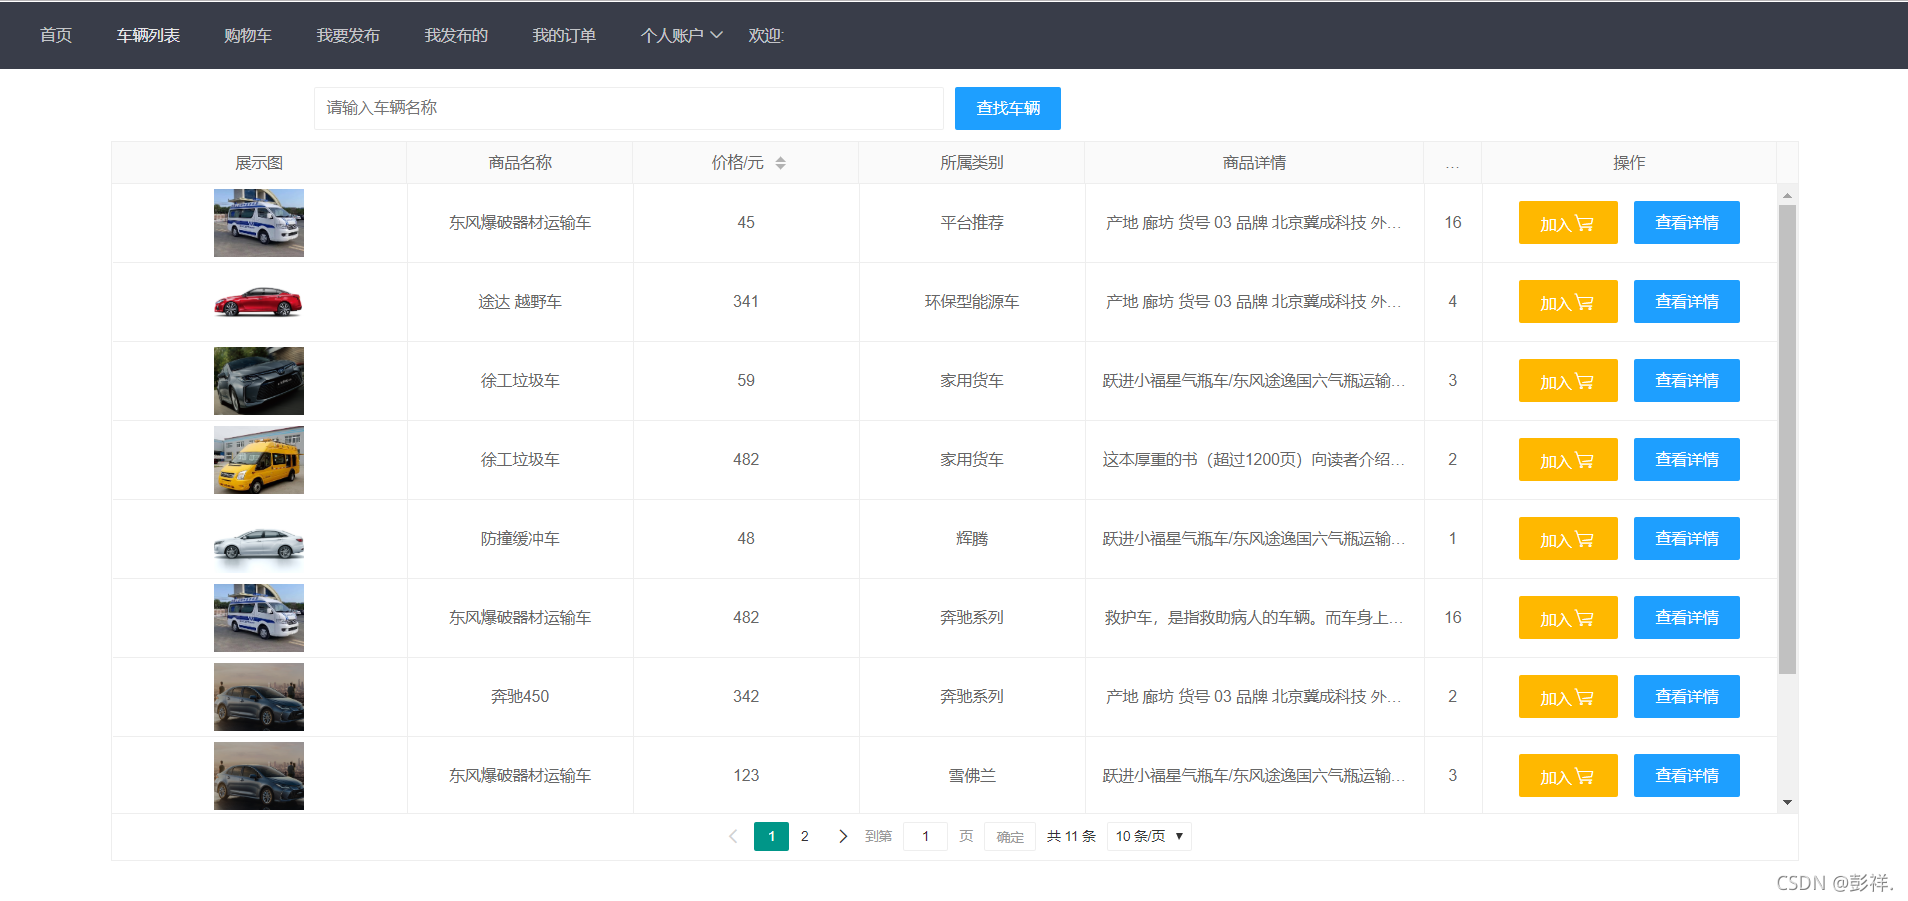Sort by 价格/元 using the sort arrows

point(781,163)
